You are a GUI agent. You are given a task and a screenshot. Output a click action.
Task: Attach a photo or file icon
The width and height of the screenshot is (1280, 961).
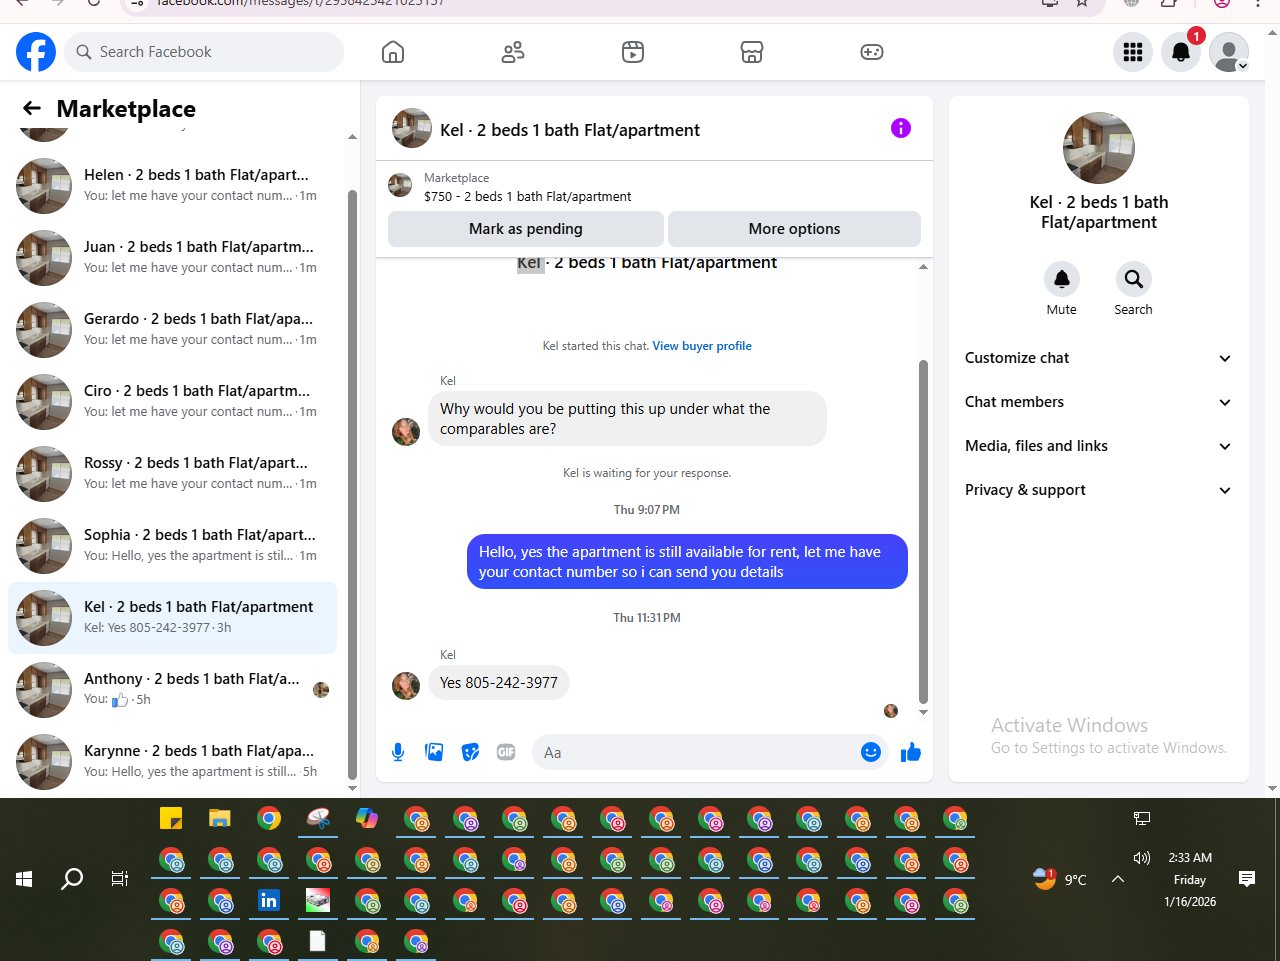point(434,752)
